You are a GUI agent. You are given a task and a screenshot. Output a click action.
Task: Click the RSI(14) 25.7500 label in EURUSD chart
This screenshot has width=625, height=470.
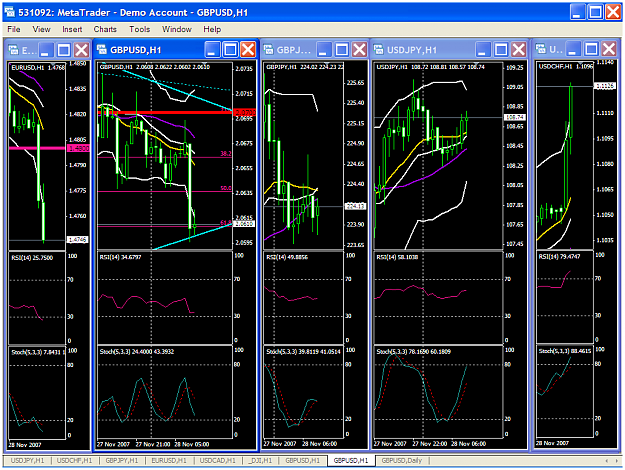pos(32,258)
